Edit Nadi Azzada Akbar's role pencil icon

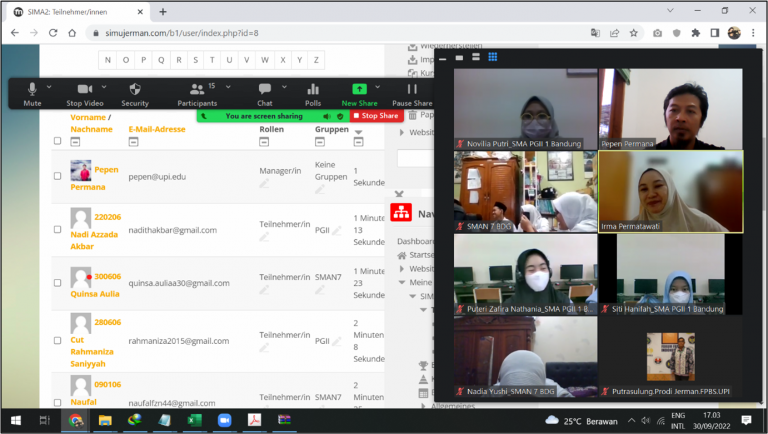(264, 237)
